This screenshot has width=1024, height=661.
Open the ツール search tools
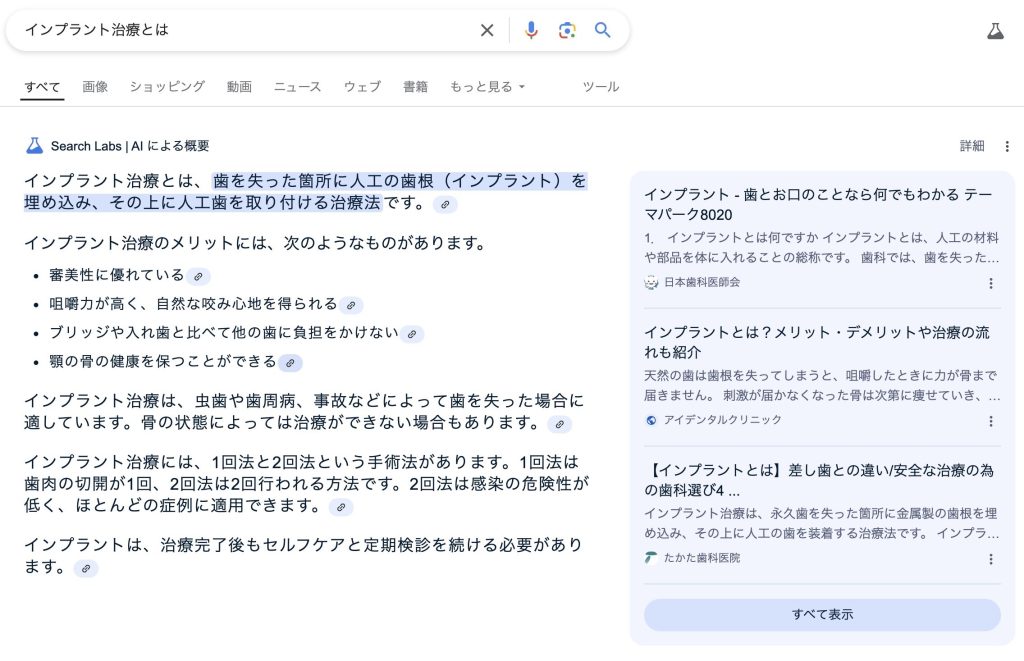point(600,87)
